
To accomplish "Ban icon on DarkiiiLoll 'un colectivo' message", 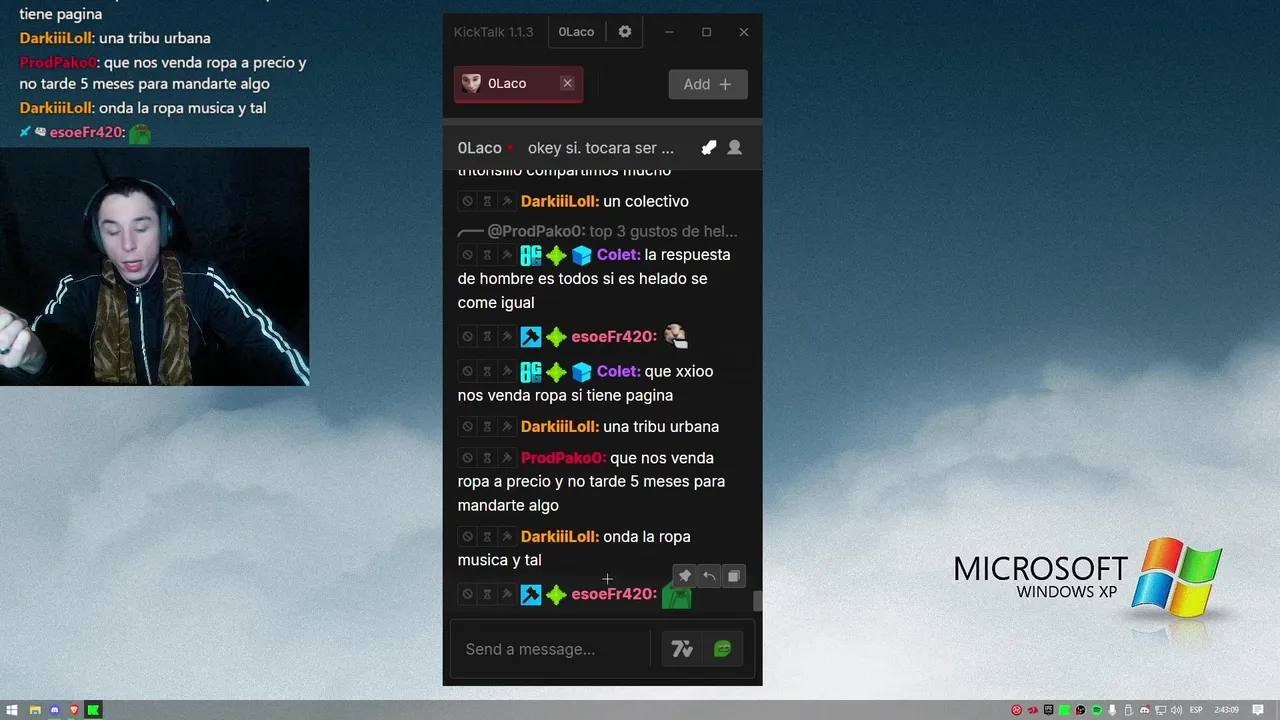I will [x=467, y=201].
